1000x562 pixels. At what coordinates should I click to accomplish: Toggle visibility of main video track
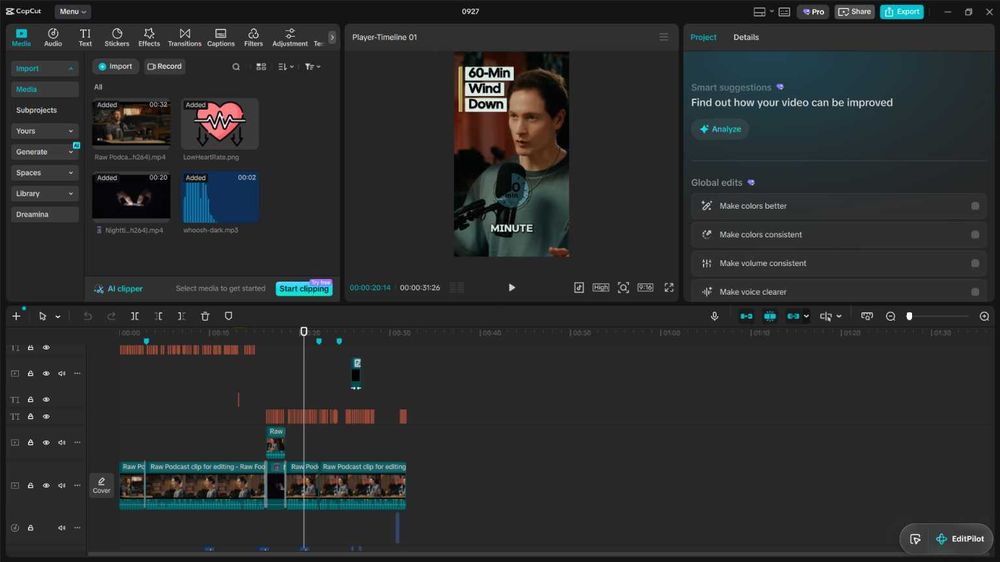tap(46, 485)
